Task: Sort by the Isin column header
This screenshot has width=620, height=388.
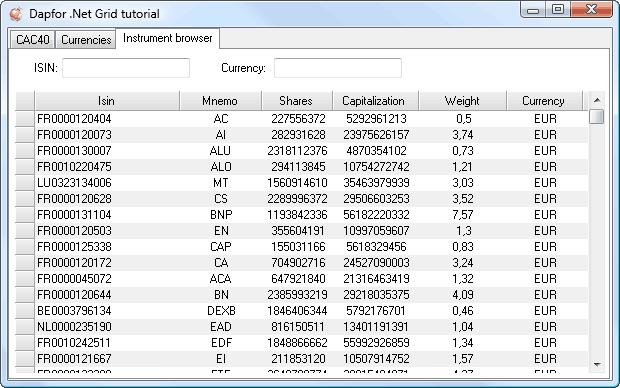Action: pos(107,101)
